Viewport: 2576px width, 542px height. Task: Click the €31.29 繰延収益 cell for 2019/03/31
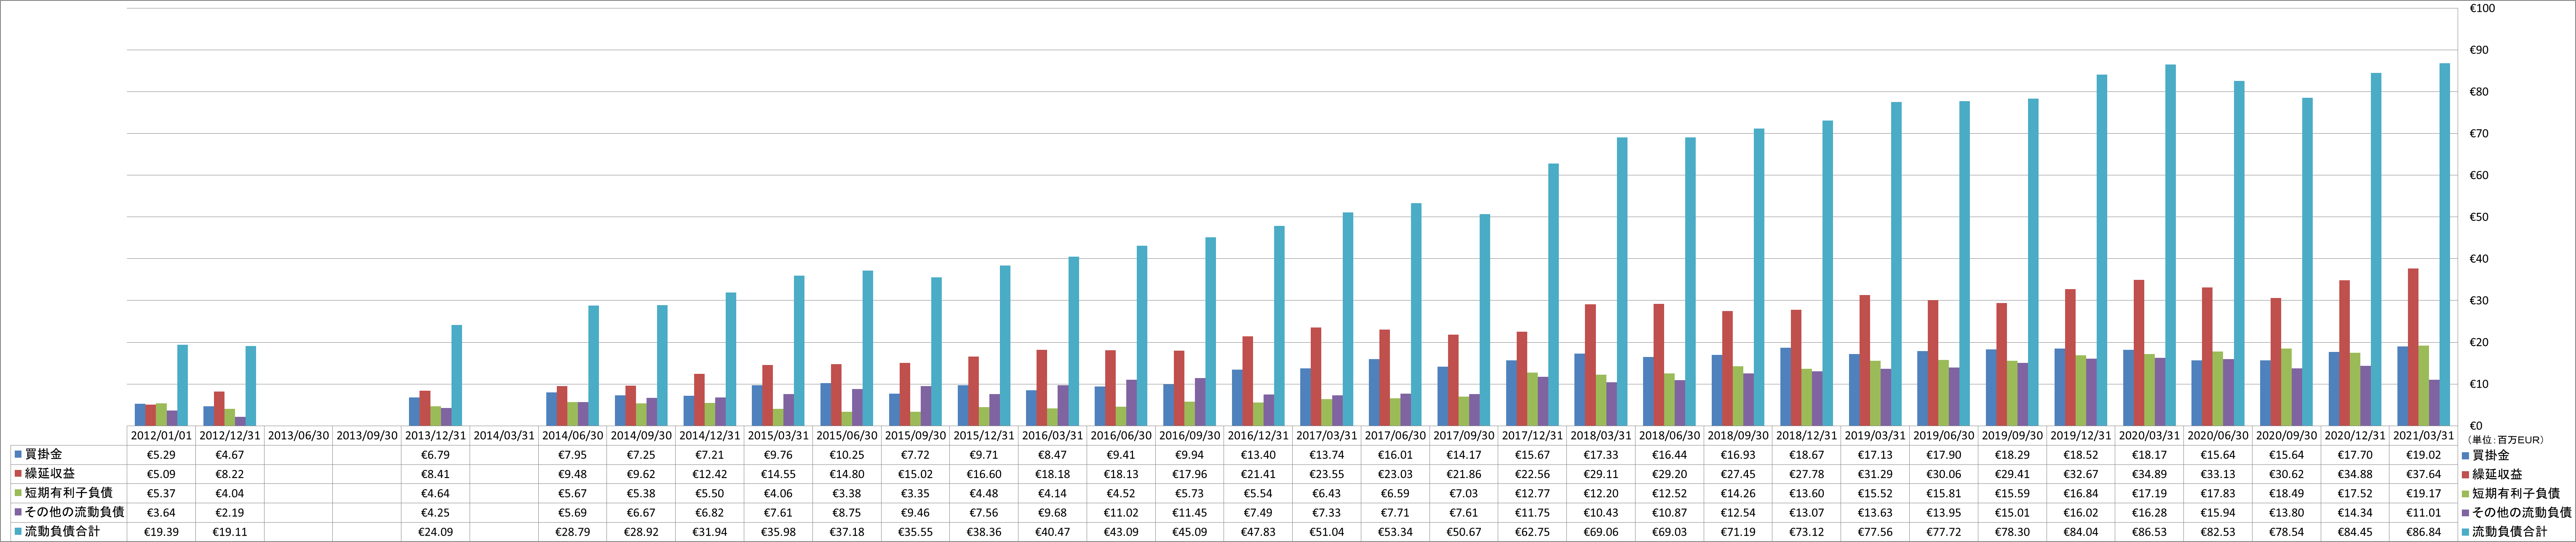[1875, 475]
